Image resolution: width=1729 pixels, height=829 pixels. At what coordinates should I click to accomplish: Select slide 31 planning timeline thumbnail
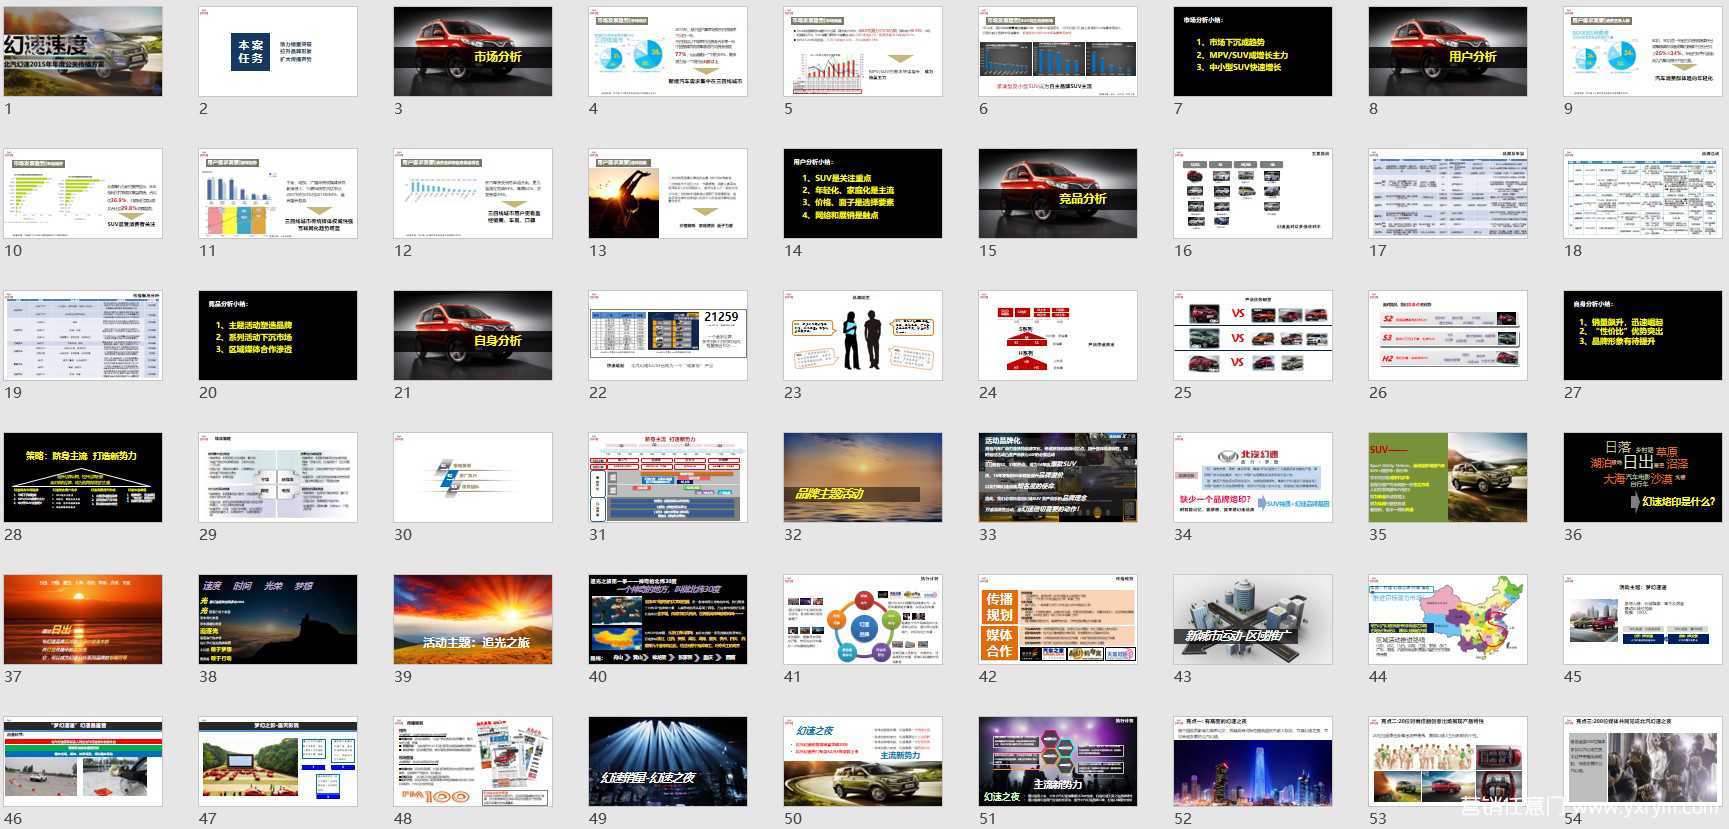pos(668,478)
